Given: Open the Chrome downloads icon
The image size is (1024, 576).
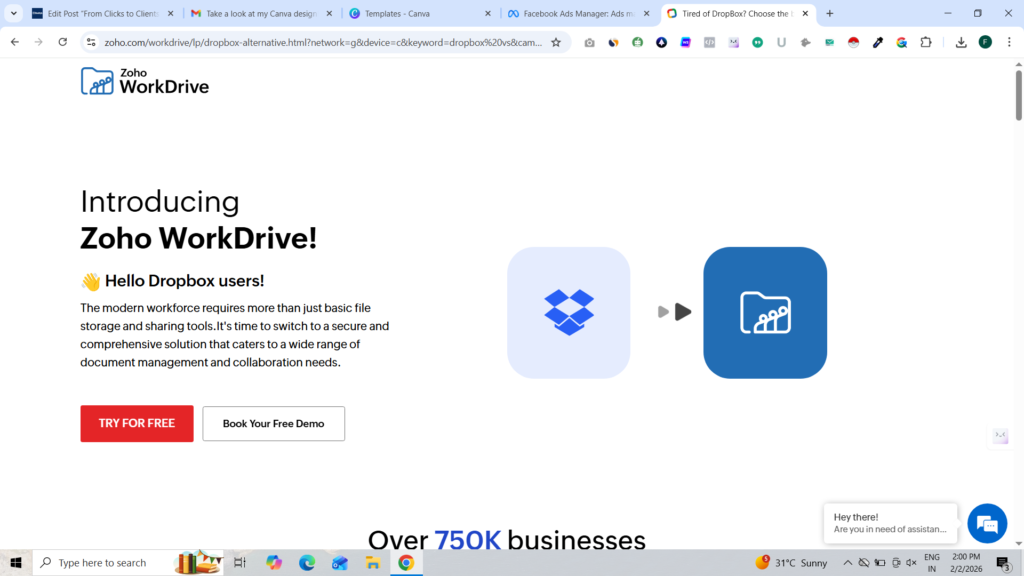Looking at the screenshot, I should coord(961,42).
